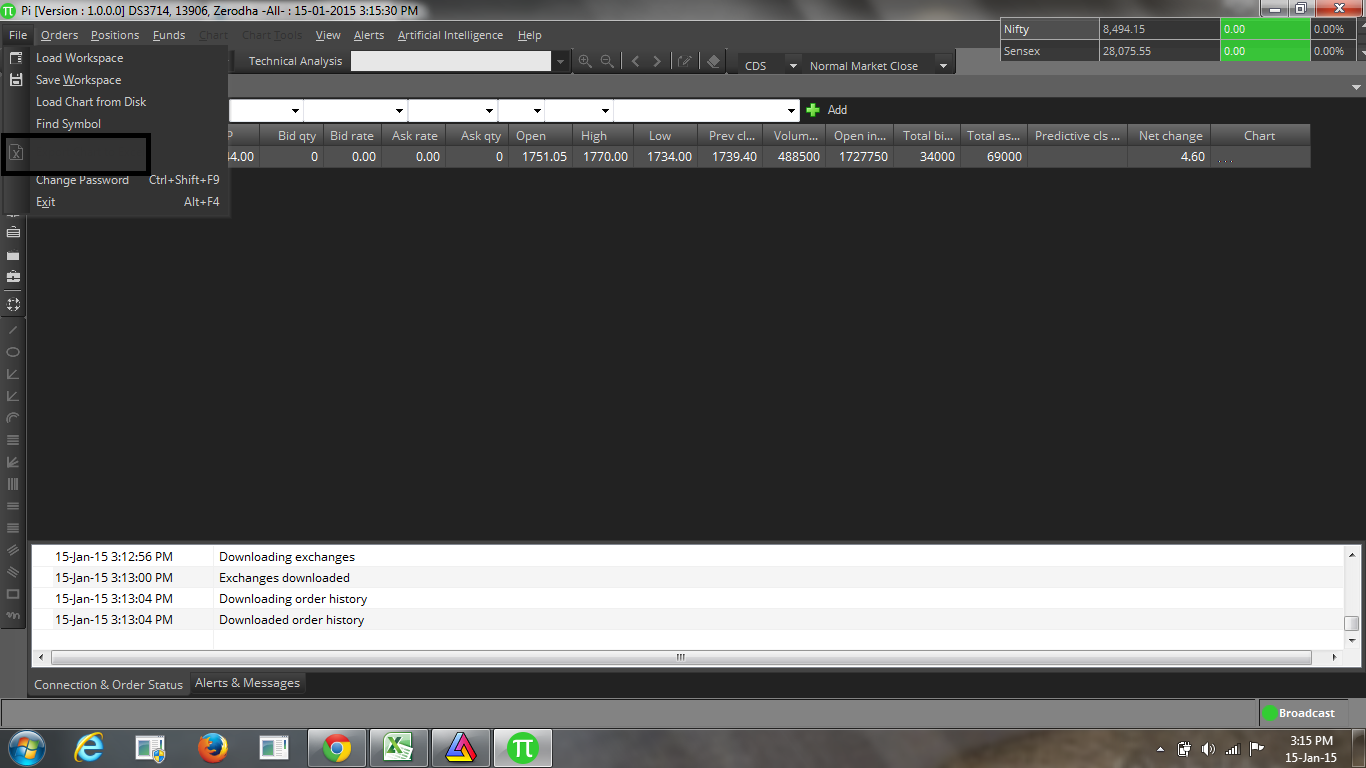Click the Net change column header
The width and height of the screenshot is (1366, 768).
tap(1170, 136)
